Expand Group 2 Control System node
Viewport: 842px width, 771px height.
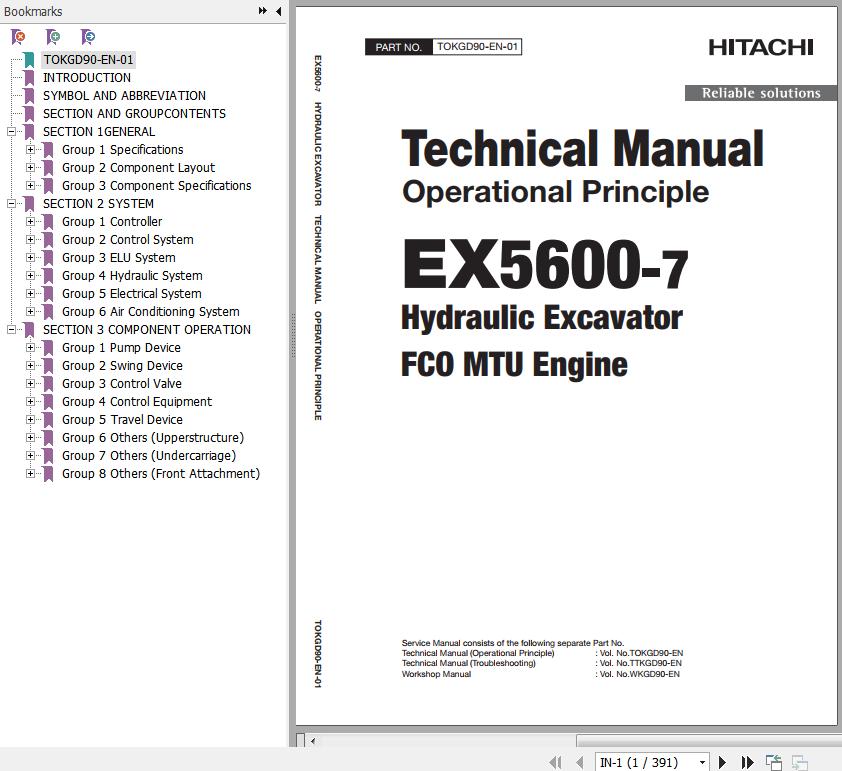coord(31,239)
